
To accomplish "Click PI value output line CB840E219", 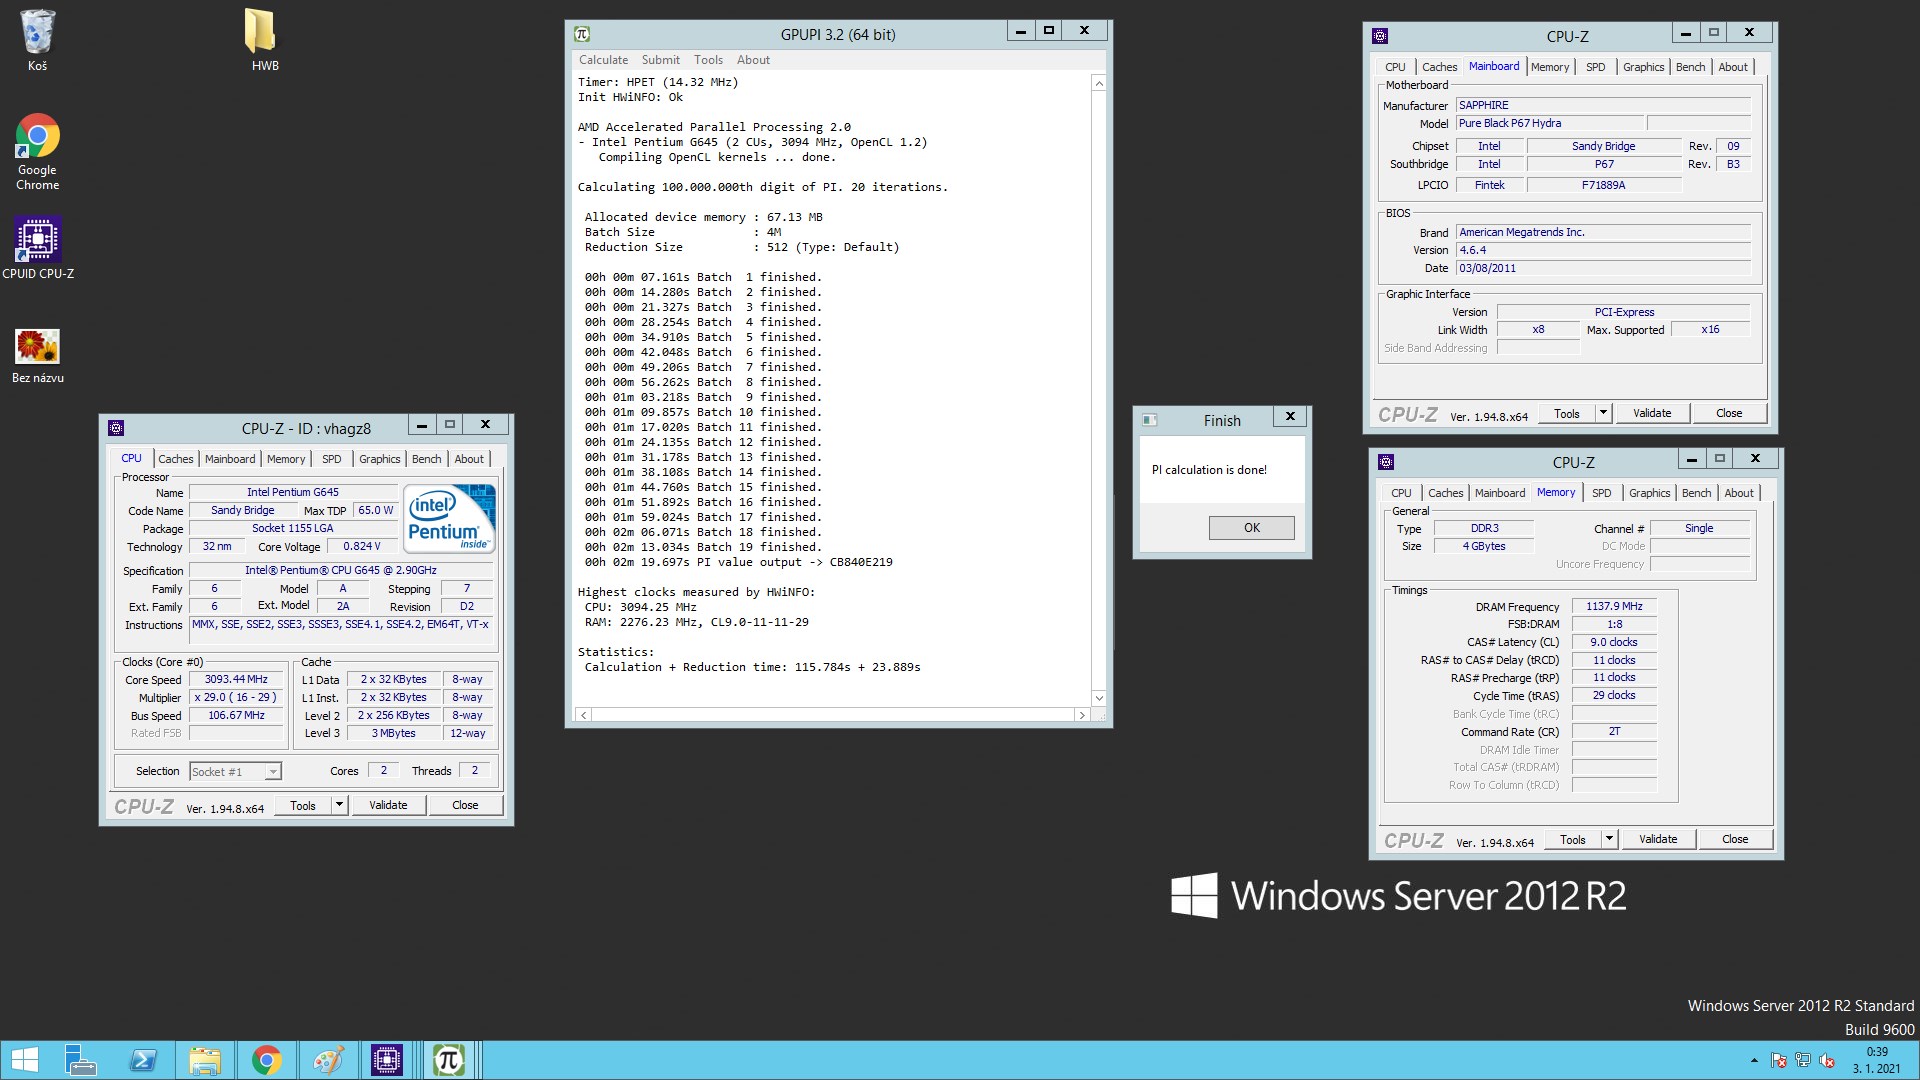I will (738, 562).
